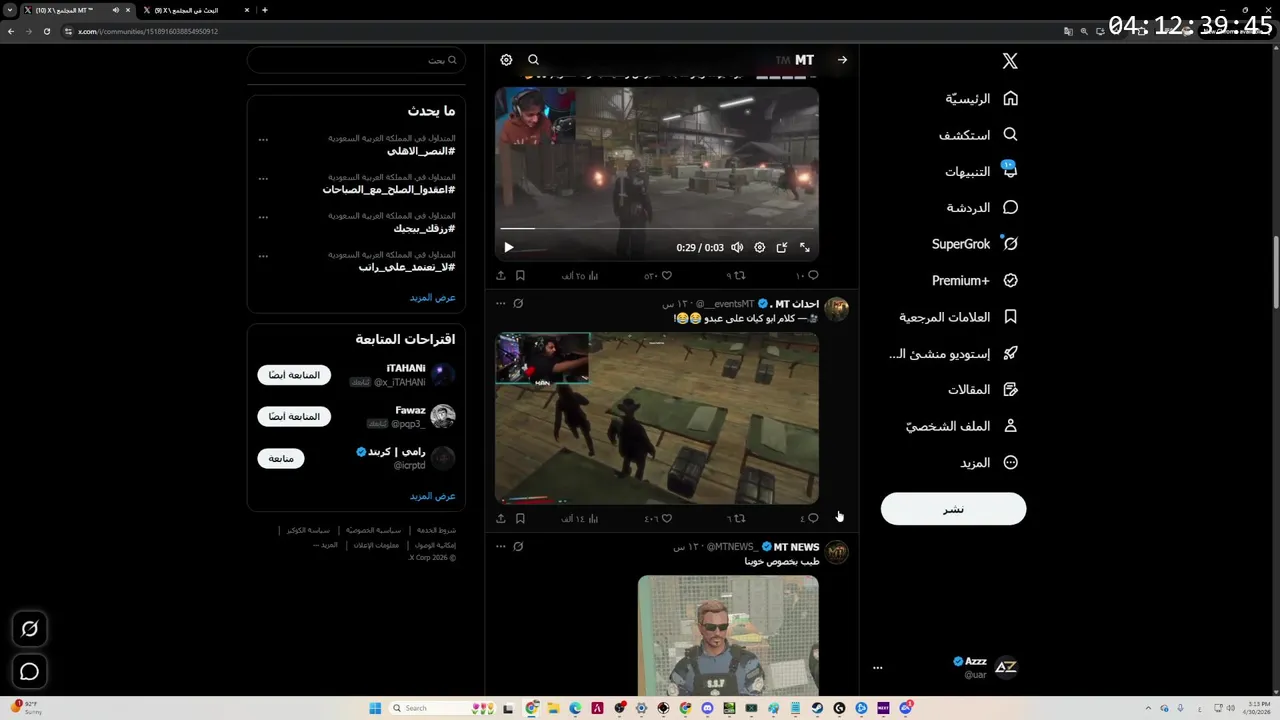Expand المزيد more menu in sidebar

[989, 462]
